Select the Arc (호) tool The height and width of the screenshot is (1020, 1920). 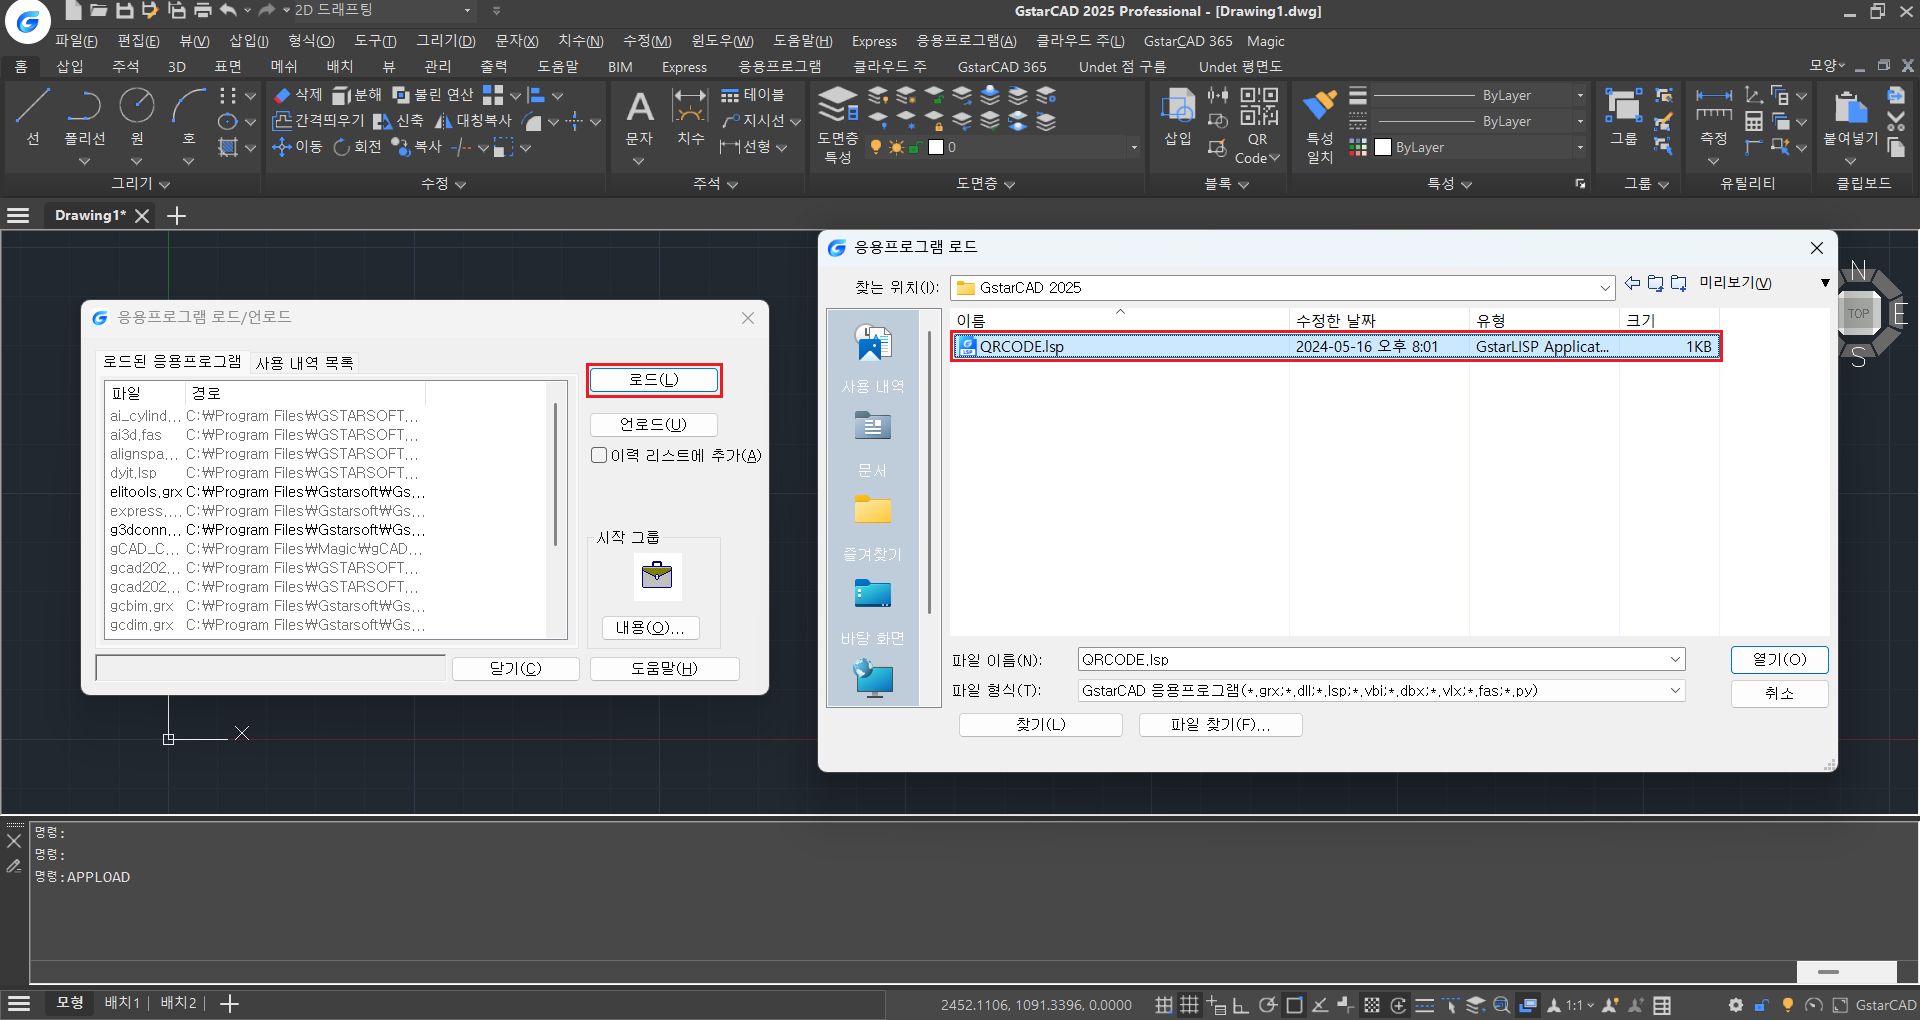click(188, 118)
